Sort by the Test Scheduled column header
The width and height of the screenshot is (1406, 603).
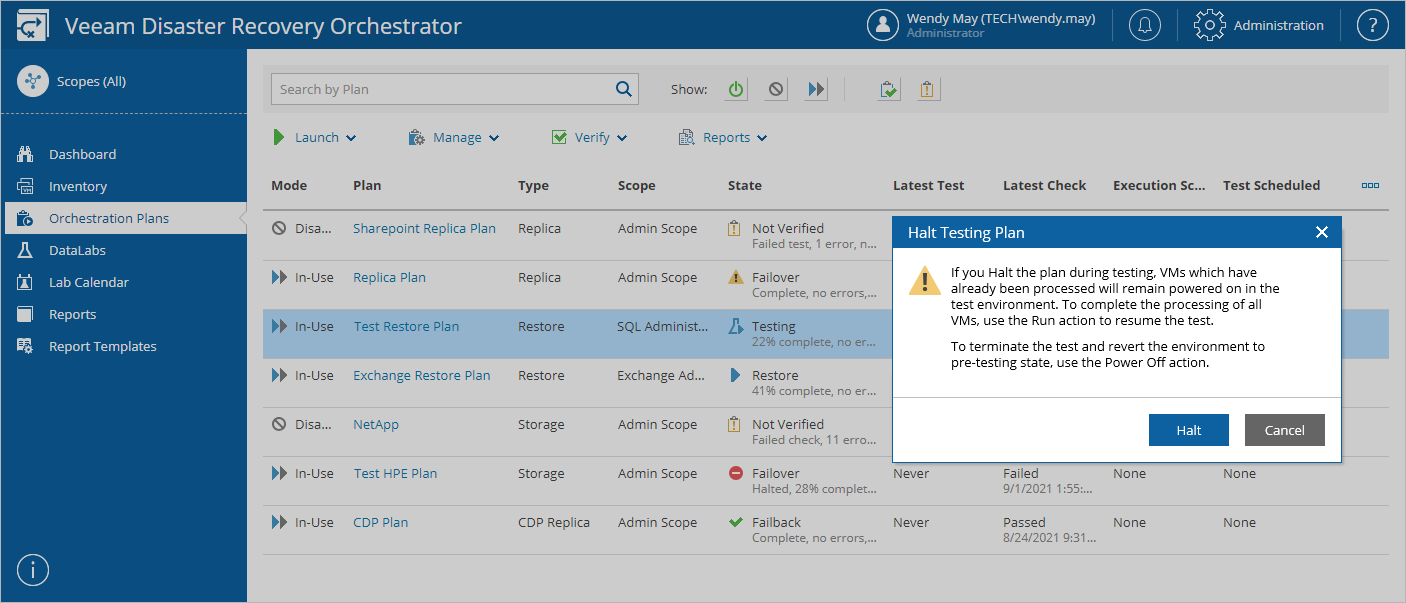pyautogui.click(x=1272, y=185)
